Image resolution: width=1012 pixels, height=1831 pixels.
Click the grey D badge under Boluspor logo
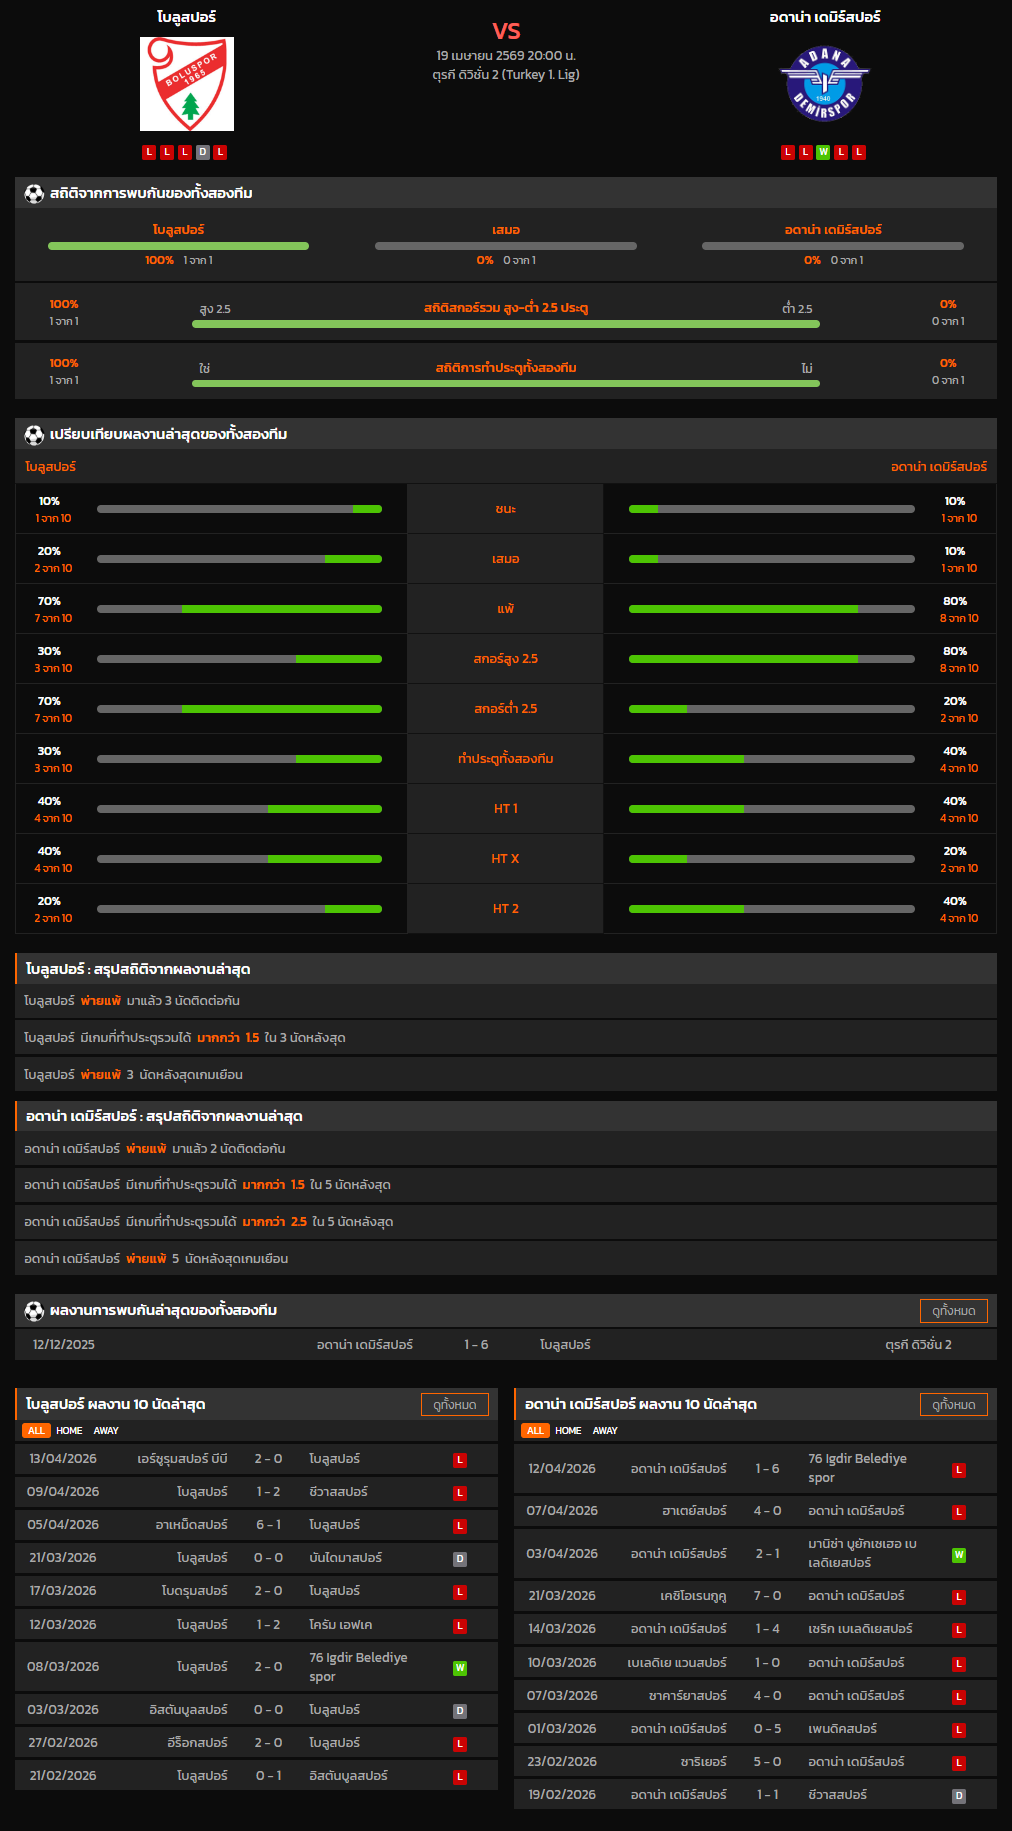(x=203, y=152)
